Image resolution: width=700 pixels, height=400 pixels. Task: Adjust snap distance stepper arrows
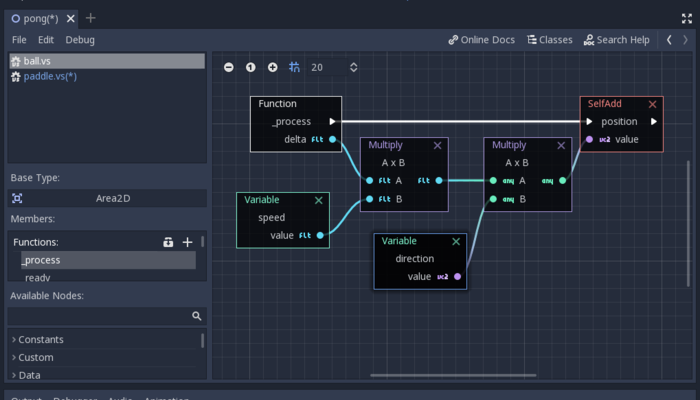pos(353,67)
